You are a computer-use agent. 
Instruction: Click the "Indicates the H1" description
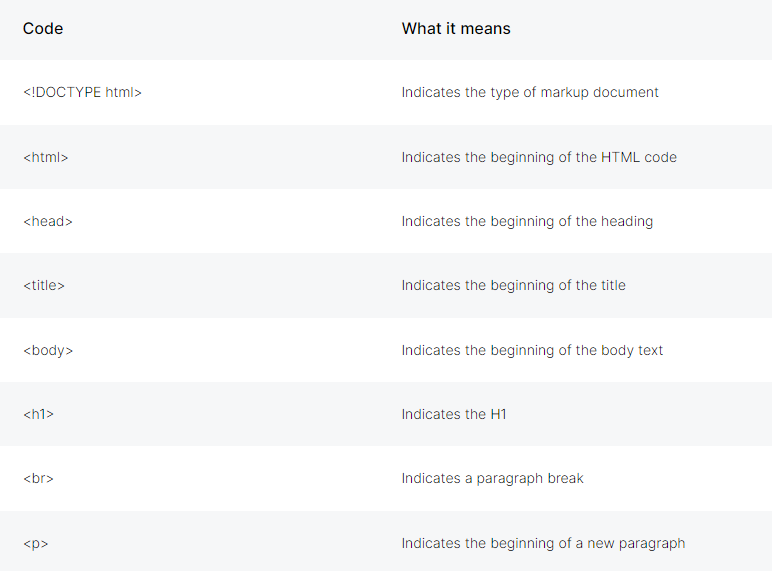click(x=454, y=414)
